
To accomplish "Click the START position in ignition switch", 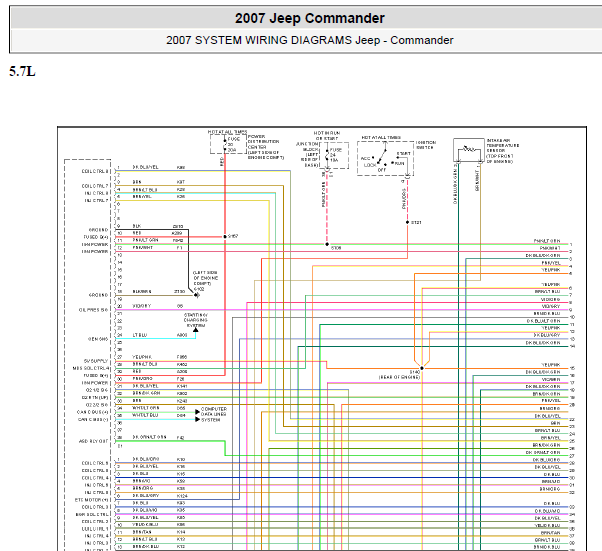I will 404,154.
